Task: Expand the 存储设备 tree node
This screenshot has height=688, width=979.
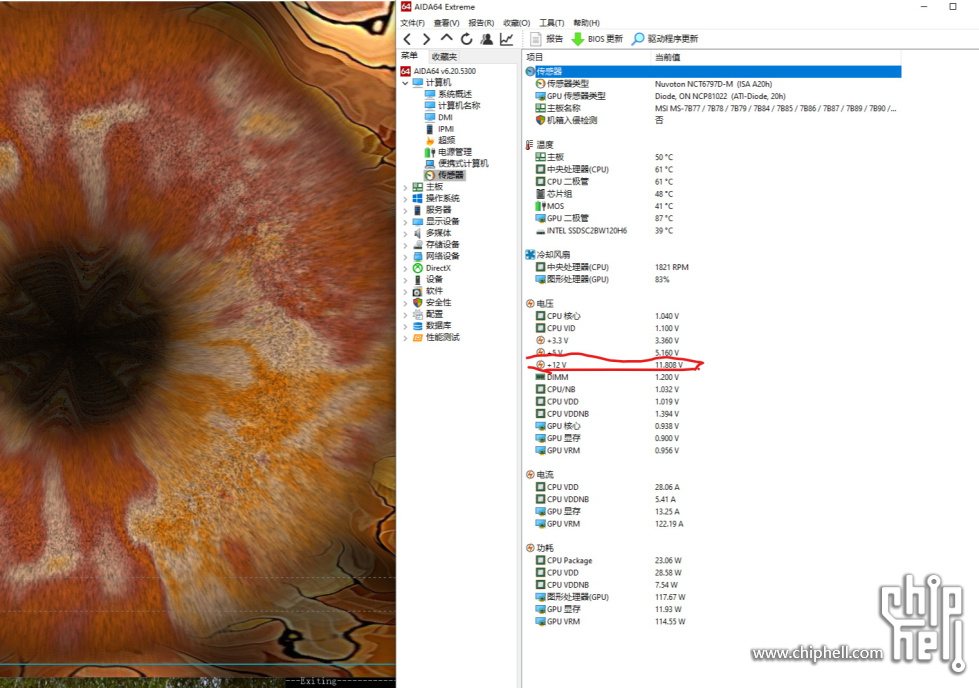Action: tap(405, 245)
